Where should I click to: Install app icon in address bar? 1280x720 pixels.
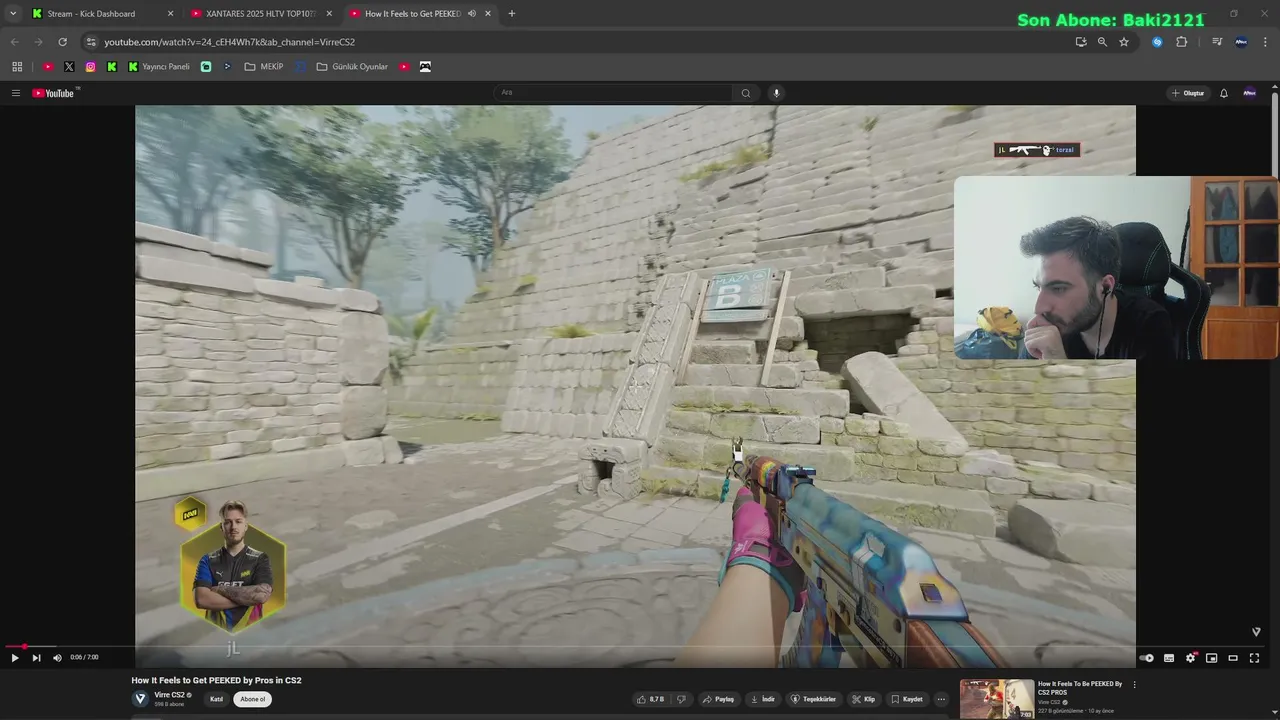tap(1080, 42)
